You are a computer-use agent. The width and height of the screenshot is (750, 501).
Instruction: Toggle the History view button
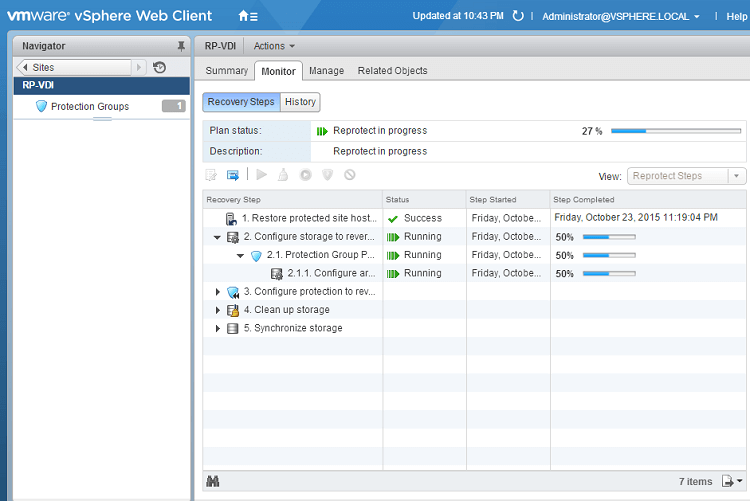(300, 102)
